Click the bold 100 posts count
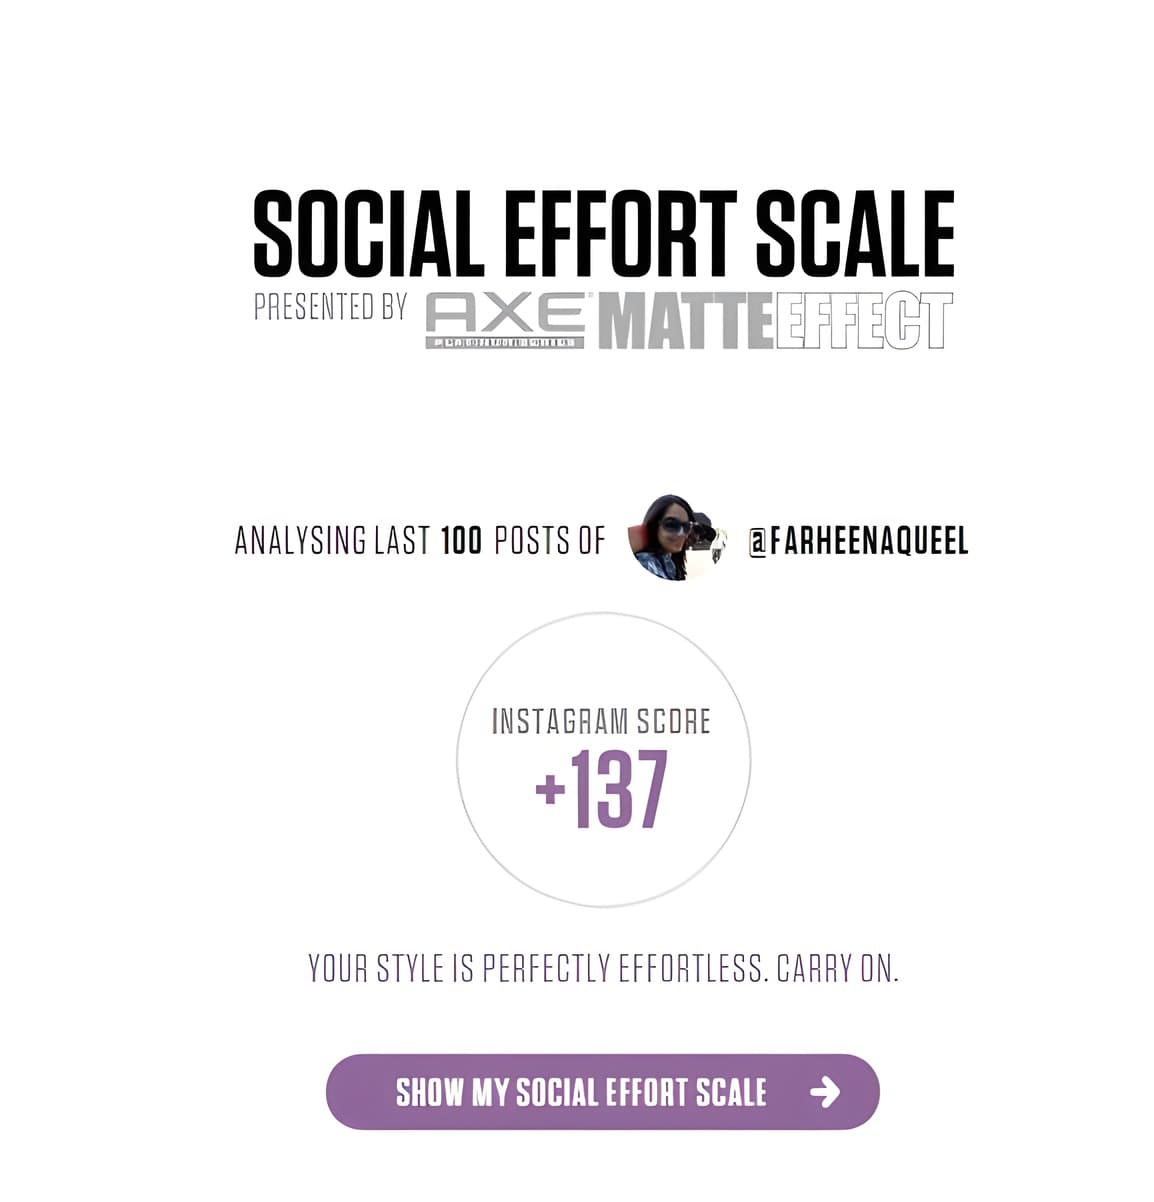Image resolution: width=1154 pixels, height=1202 pixels. point(461,541)
